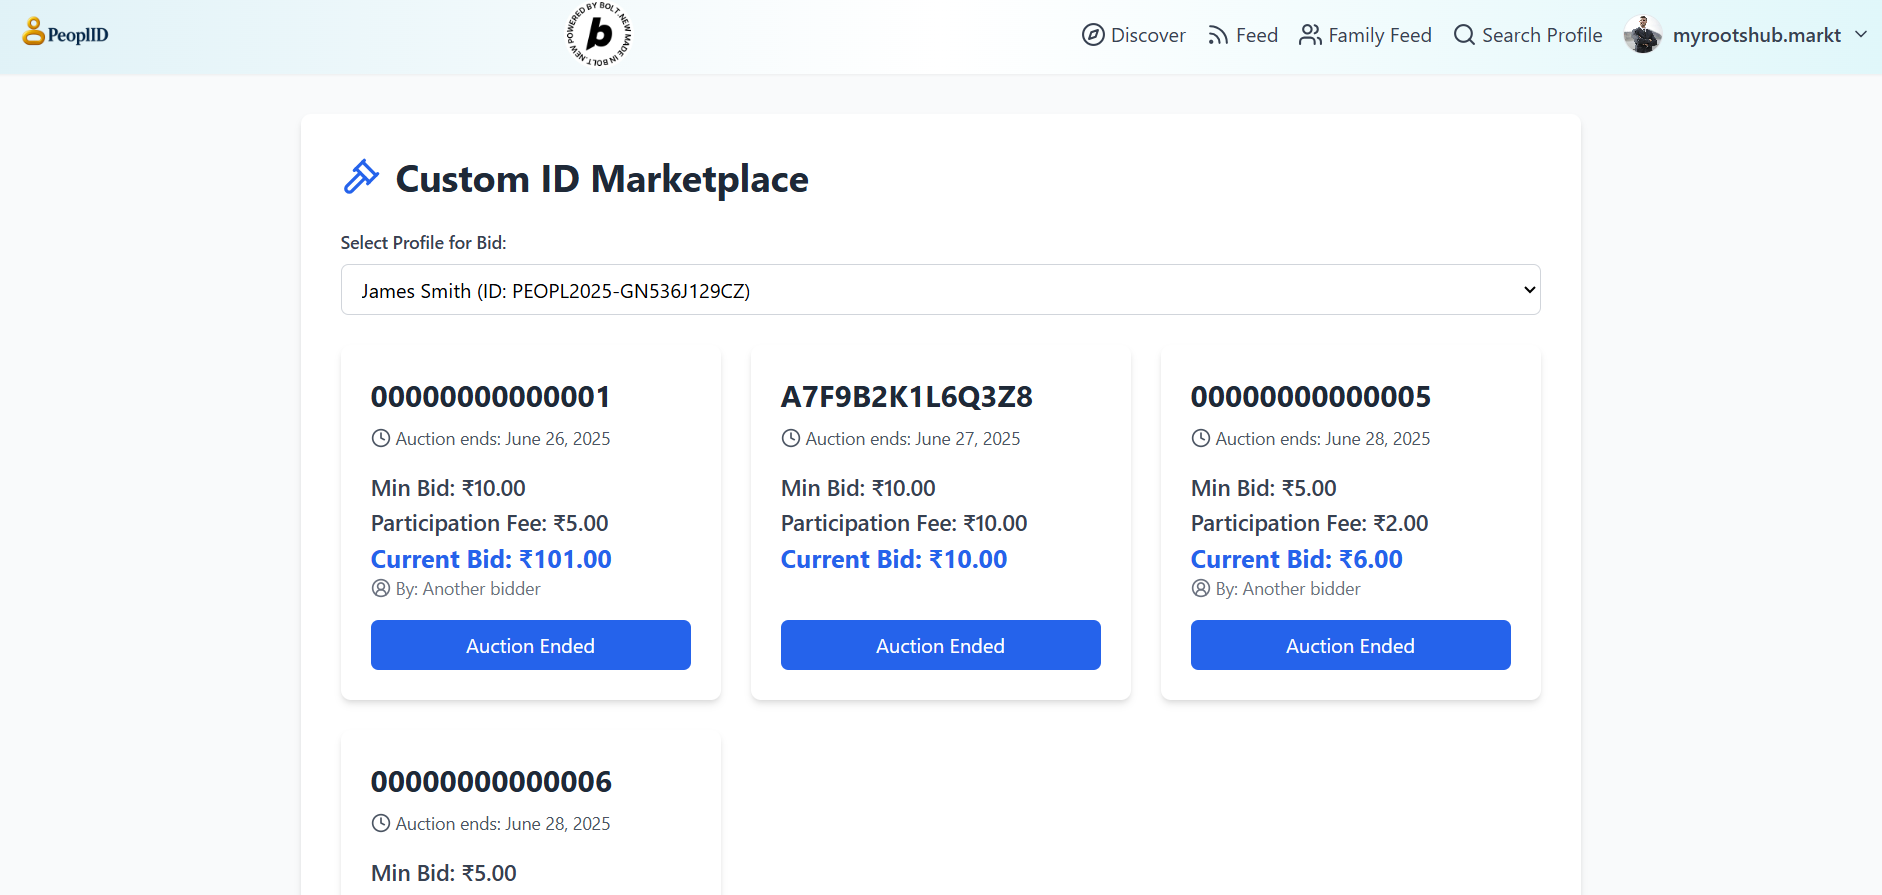This screenshot has height=895, width=1882.
Task: Click bidder user icon on card 00000000000005
Action: (x=1200, y=588)
